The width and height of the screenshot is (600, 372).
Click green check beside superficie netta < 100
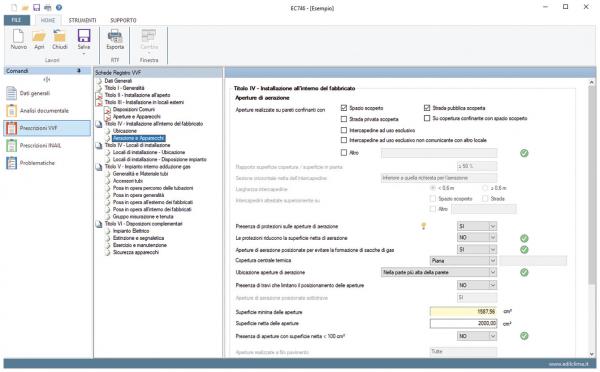tap(524, 336)
